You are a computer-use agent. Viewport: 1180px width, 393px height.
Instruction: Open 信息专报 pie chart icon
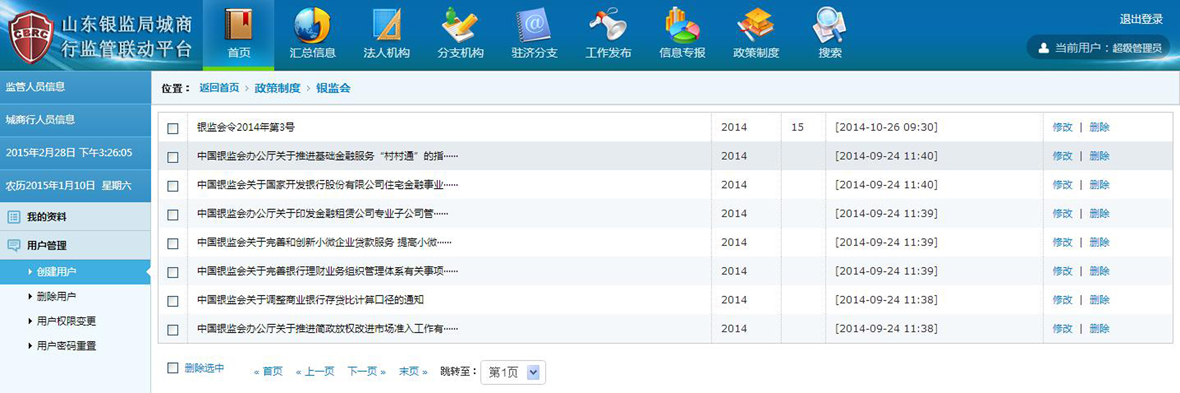tap(682, 24)
